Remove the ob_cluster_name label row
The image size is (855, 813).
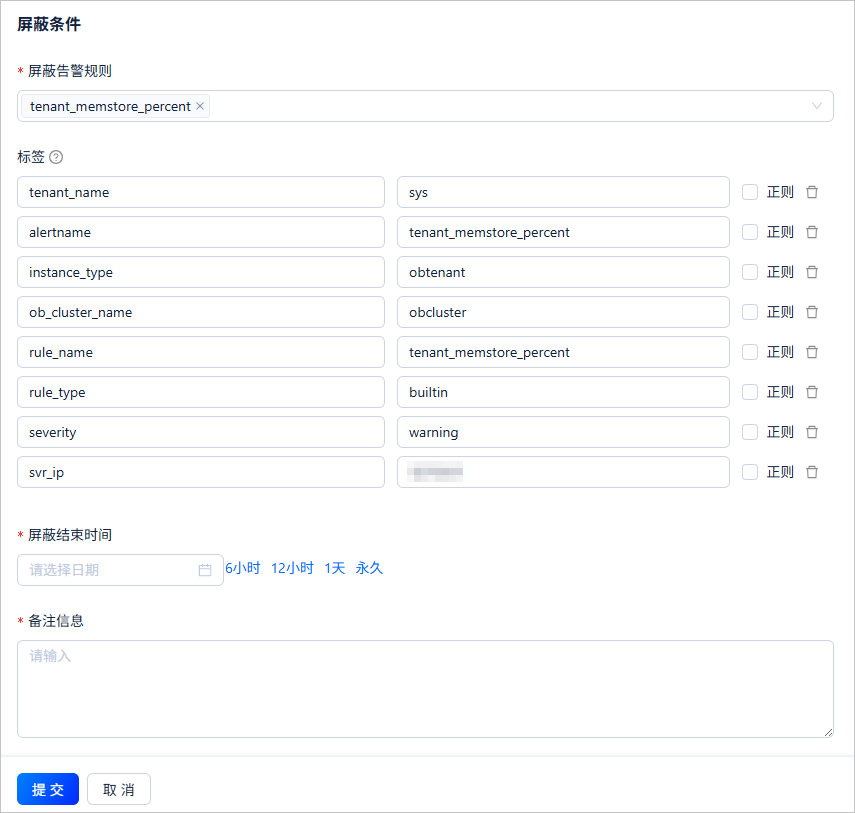812,312
